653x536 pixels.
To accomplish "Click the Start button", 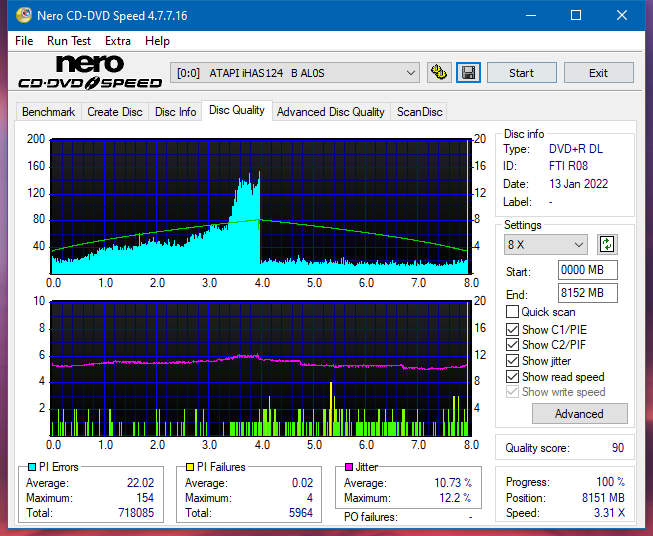I will 521,73.
